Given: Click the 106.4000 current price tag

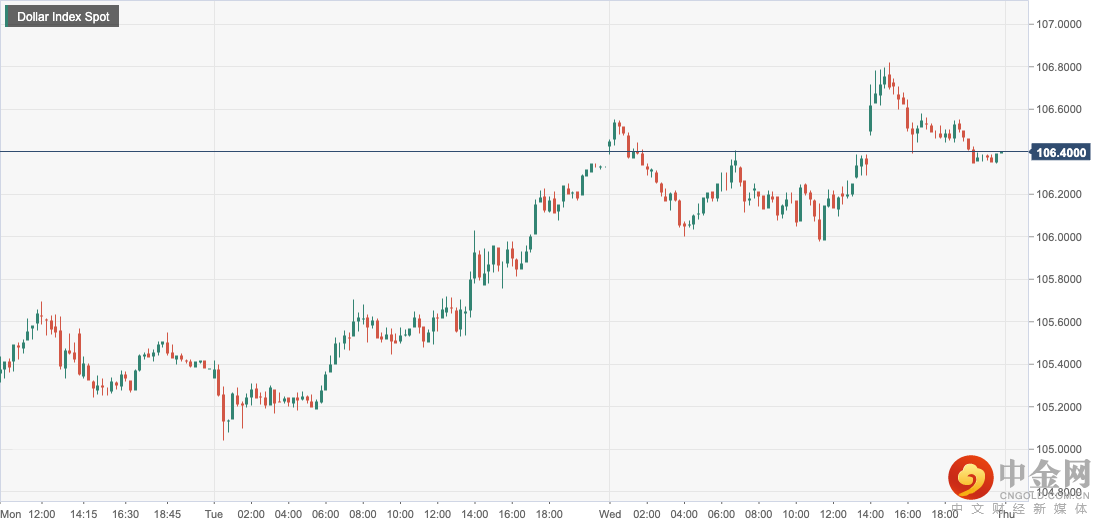Looking at the screenshot, I should (1062, 153).
